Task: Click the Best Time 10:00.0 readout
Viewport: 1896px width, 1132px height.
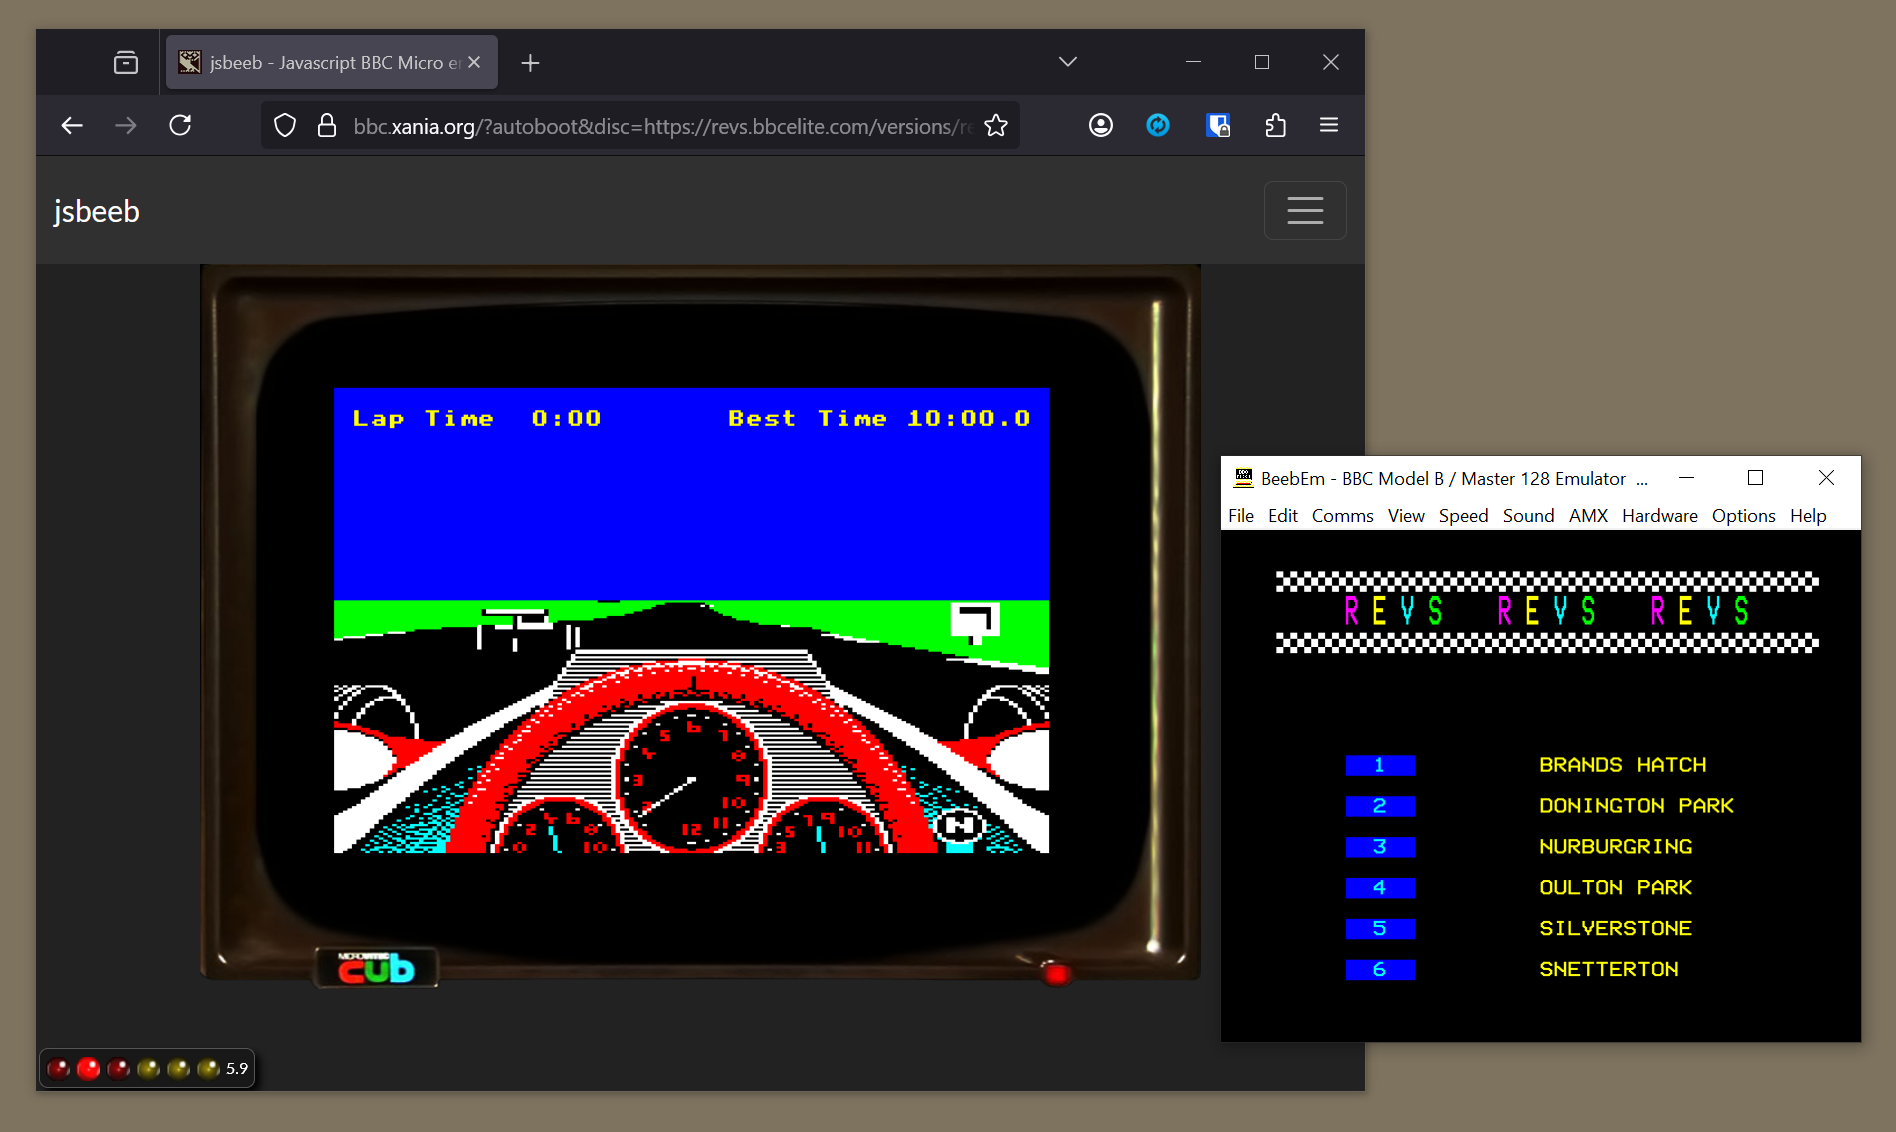Action: tap(879, 419)
